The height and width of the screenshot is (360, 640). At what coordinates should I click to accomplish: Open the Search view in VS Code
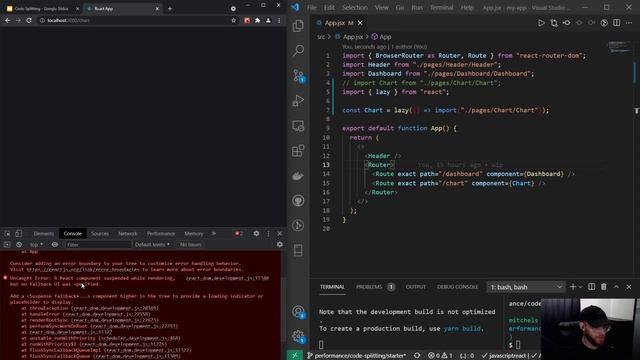(x=298, y=51)
